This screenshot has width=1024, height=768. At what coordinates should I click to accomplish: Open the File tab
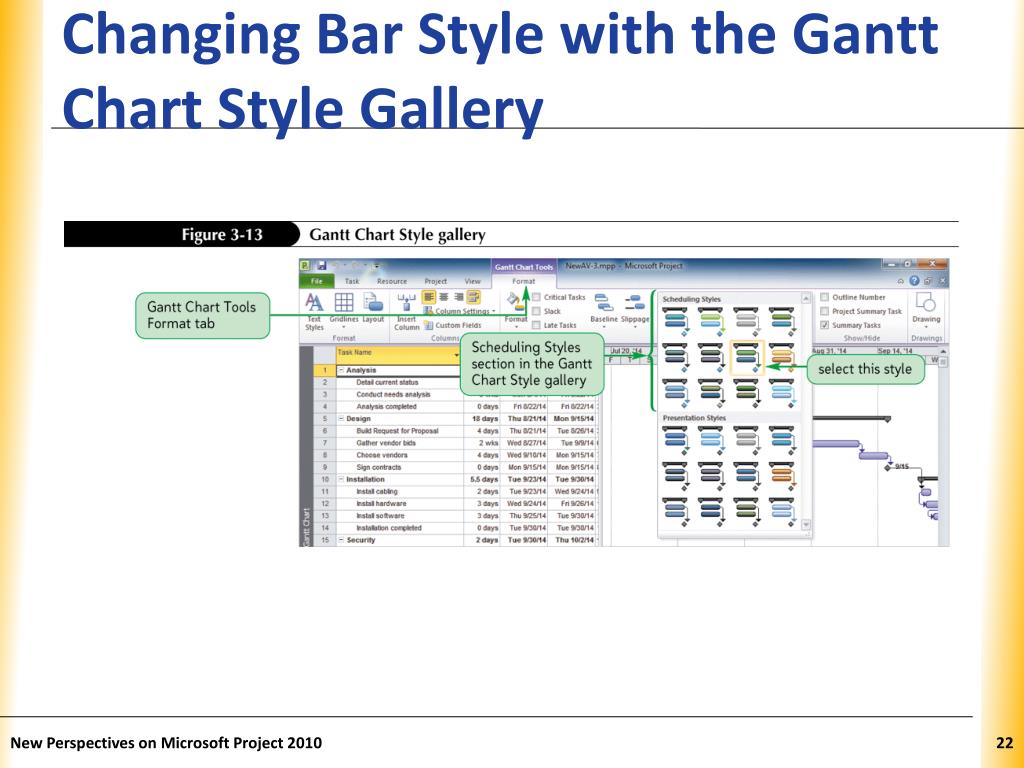pyautogui.click(x=317, y=281)
